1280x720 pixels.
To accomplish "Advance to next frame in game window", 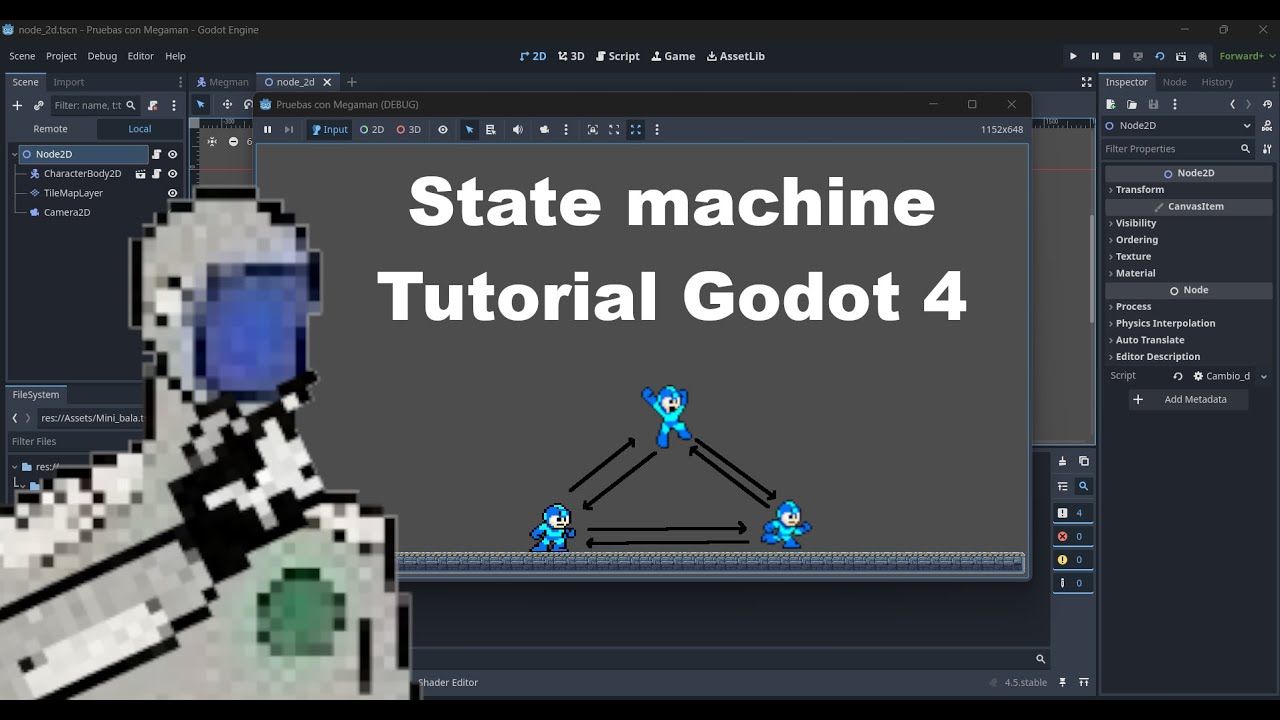I will [x=289, y=129].
